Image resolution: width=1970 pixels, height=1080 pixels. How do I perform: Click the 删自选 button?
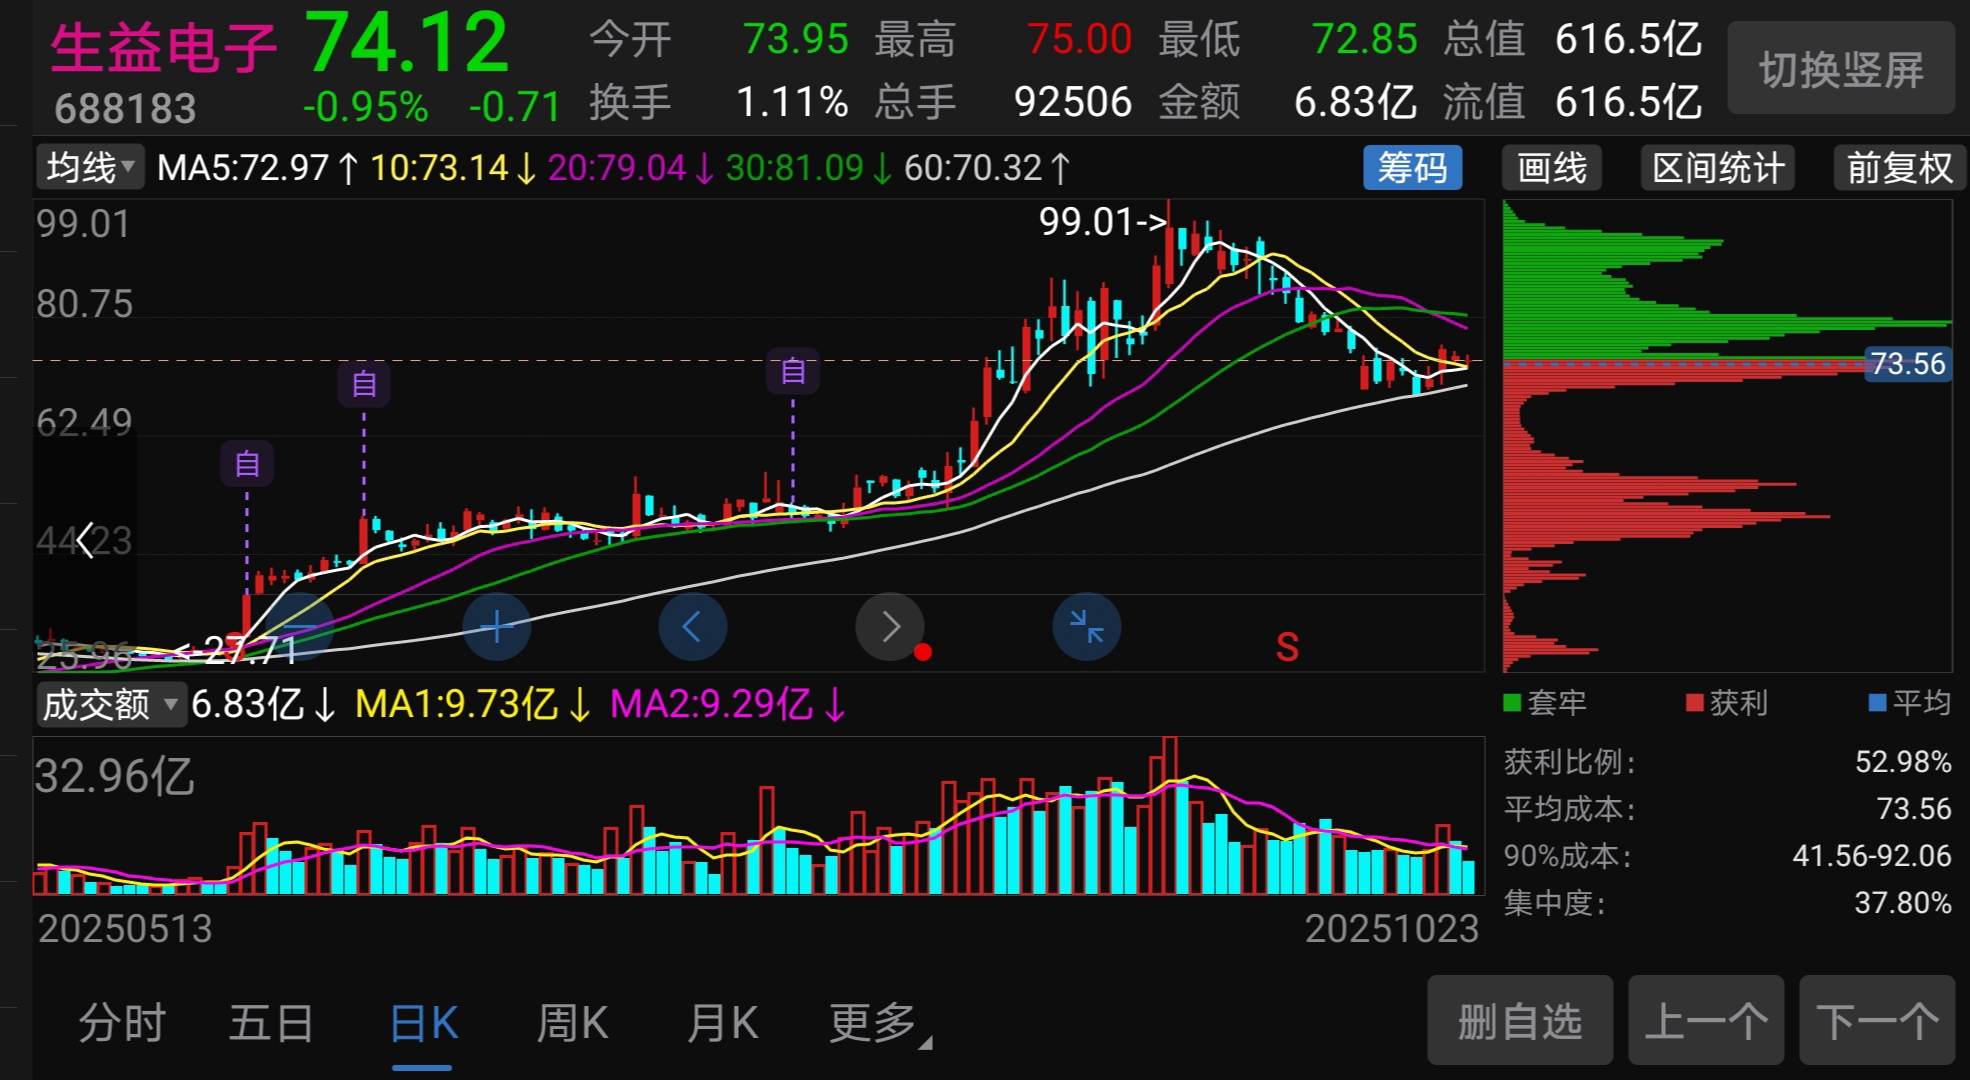point(1519,1022)
